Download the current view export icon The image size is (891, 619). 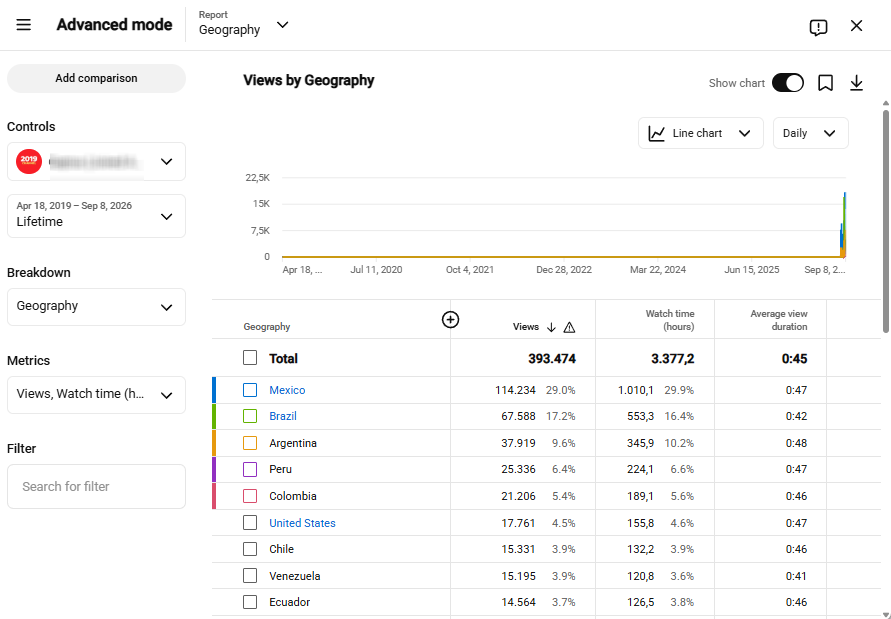856,83
